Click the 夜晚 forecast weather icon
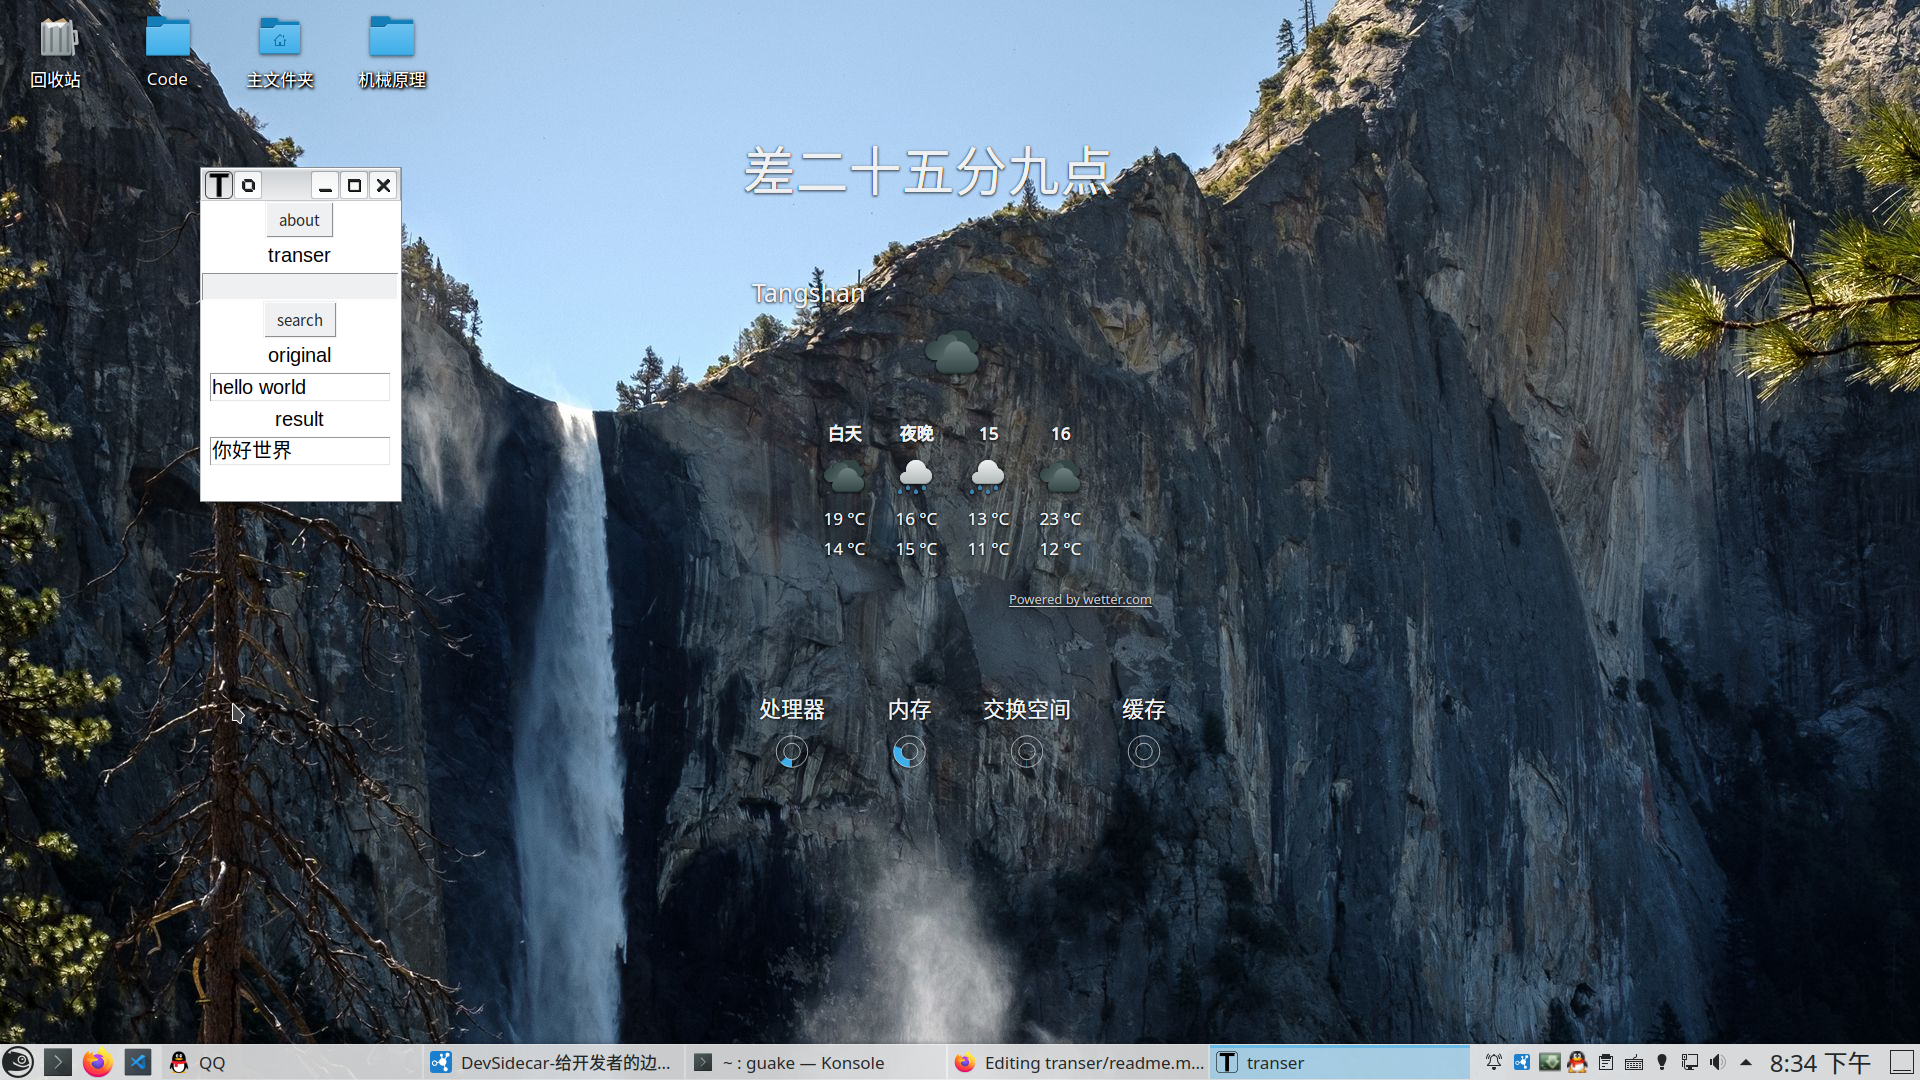The width and height of the screenshot is (1920, 1080). click(x=916, y=476)
